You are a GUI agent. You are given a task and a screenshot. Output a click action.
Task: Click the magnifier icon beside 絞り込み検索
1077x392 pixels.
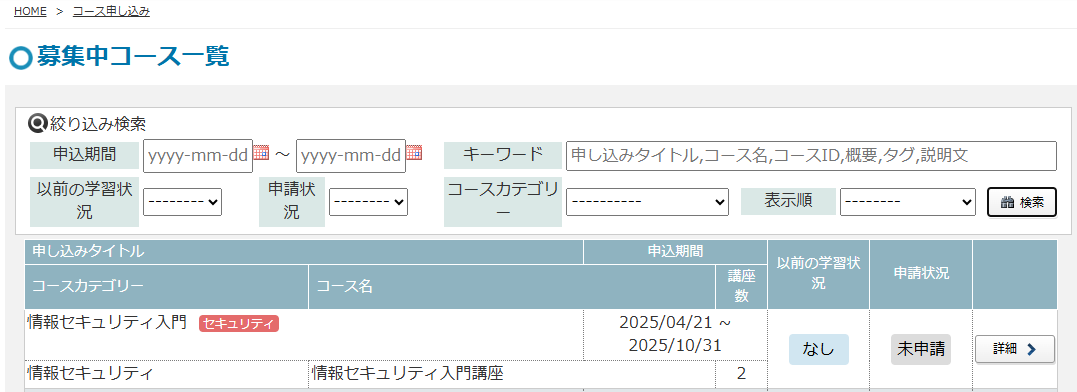[37, 124]
